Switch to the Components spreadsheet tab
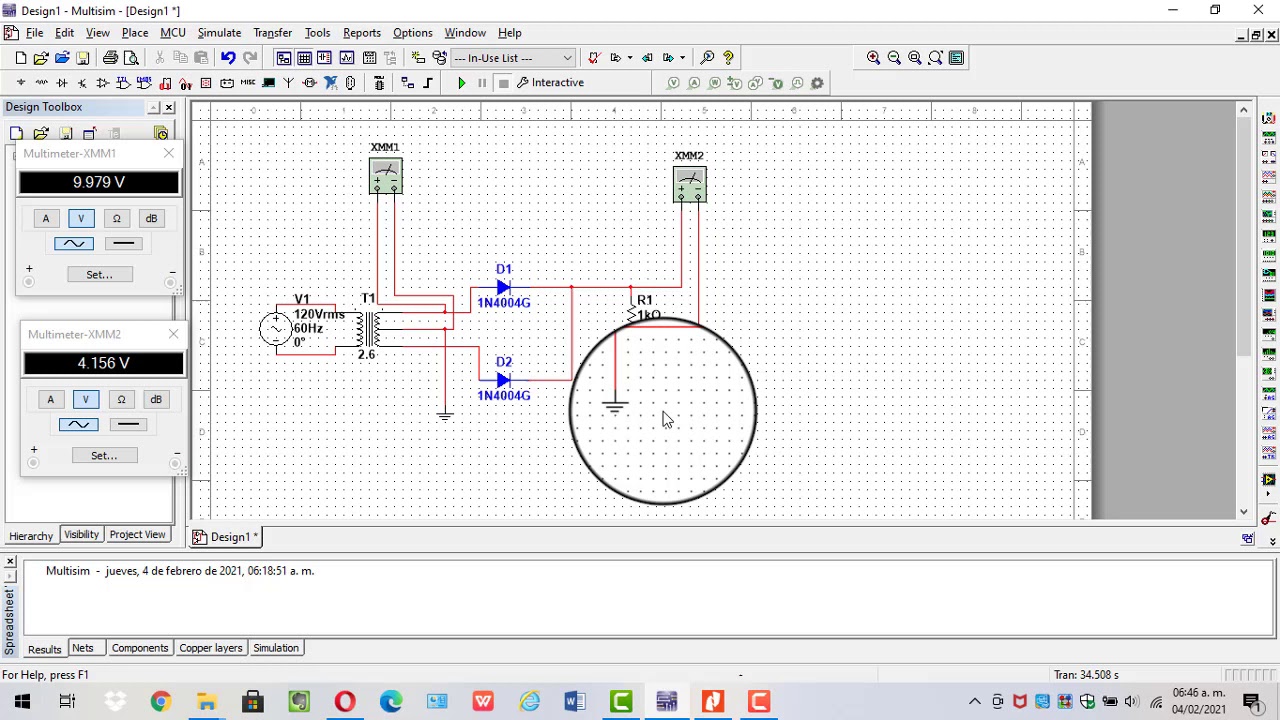Screen dimensions: 1280x720 pos(140,648)
